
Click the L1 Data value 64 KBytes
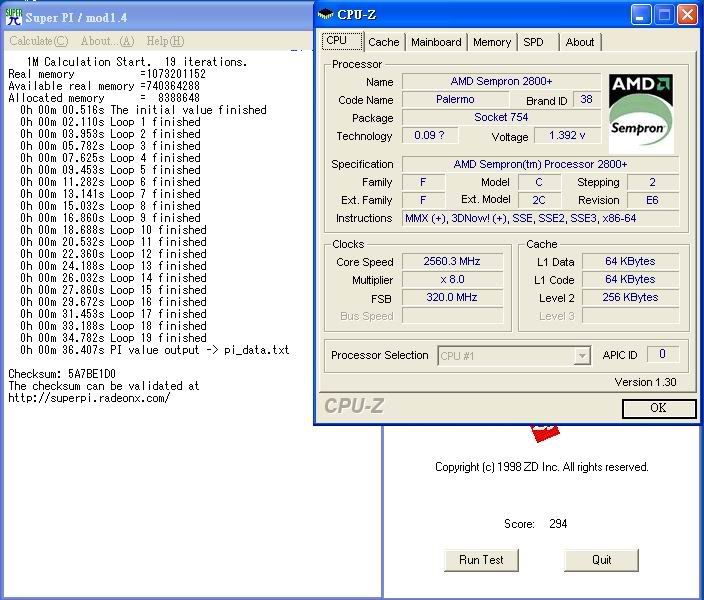point(630,261)
